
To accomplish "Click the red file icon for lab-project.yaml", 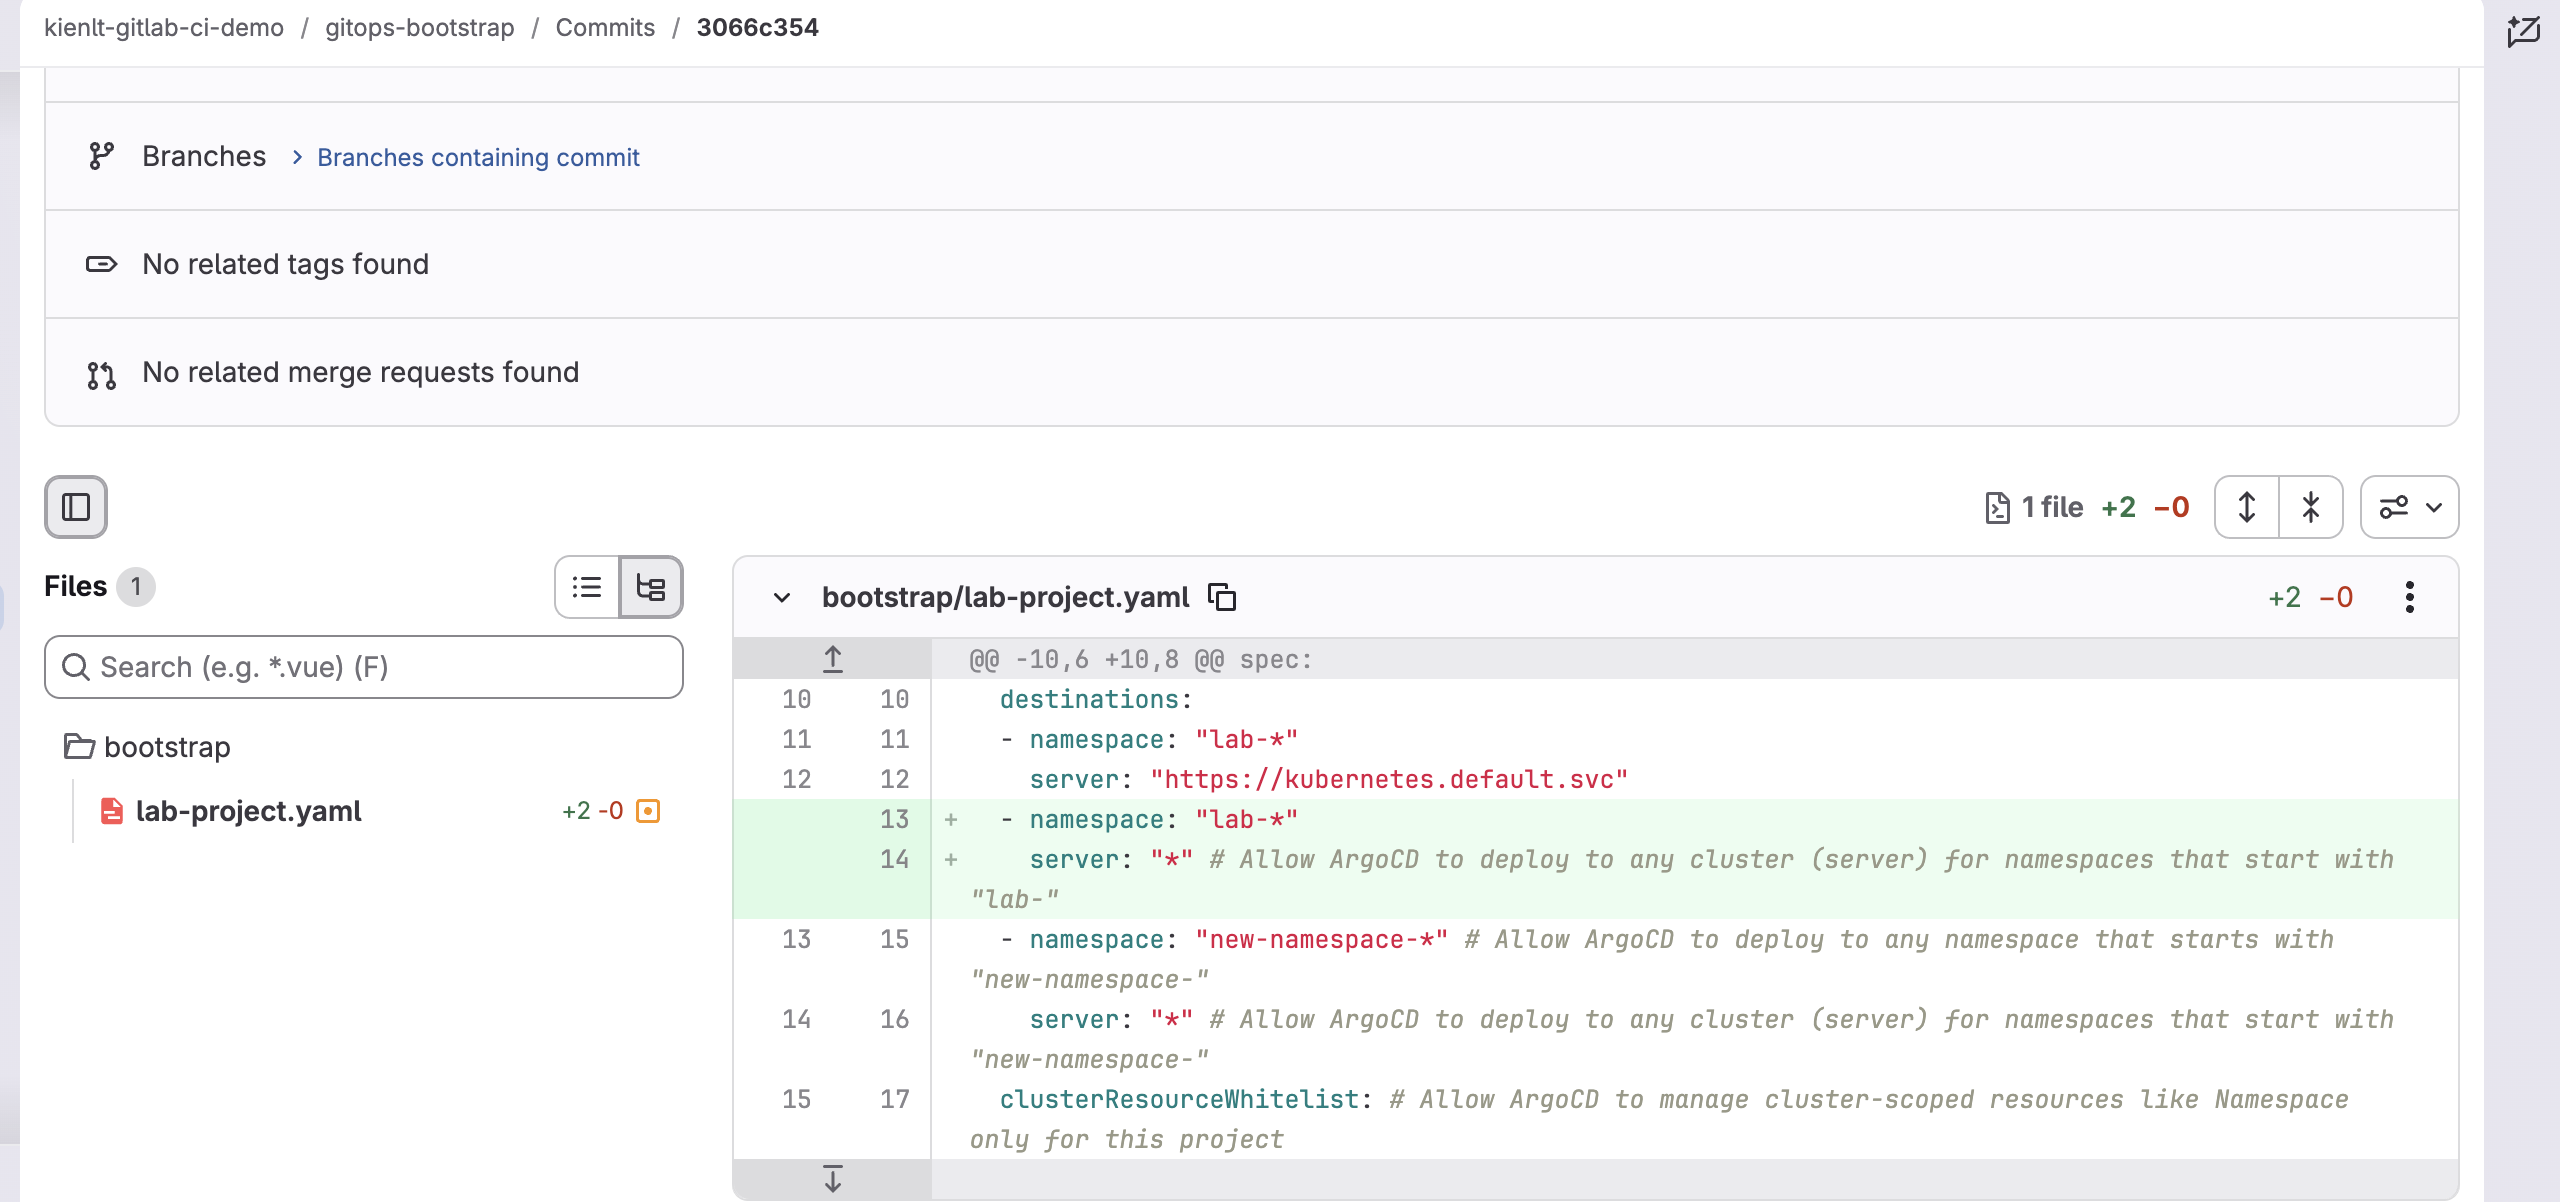I will [x=112, y=811].
